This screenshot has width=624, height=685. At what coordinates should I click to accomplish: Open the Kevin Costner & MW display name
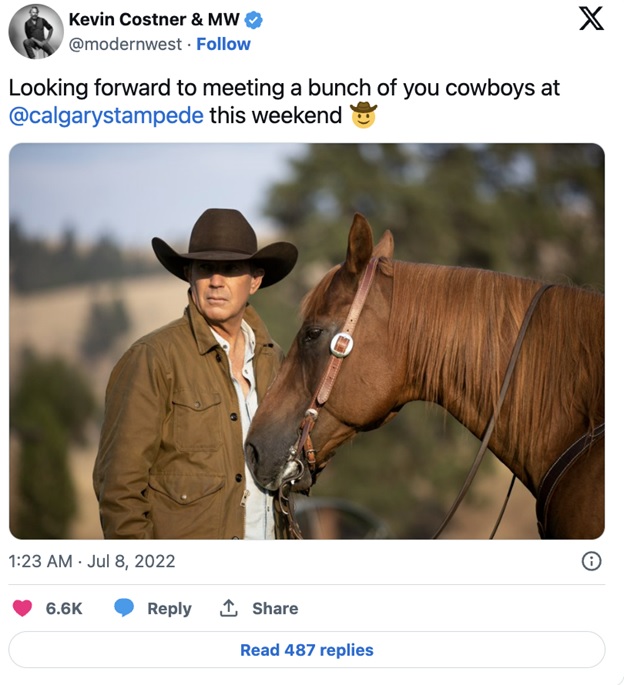pos(155,19)
